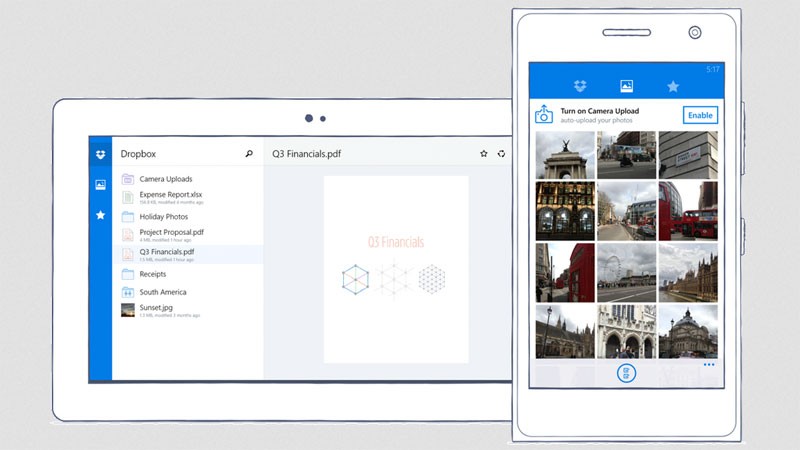Tap the London Eye ferris wheel photo

[627, 272]
